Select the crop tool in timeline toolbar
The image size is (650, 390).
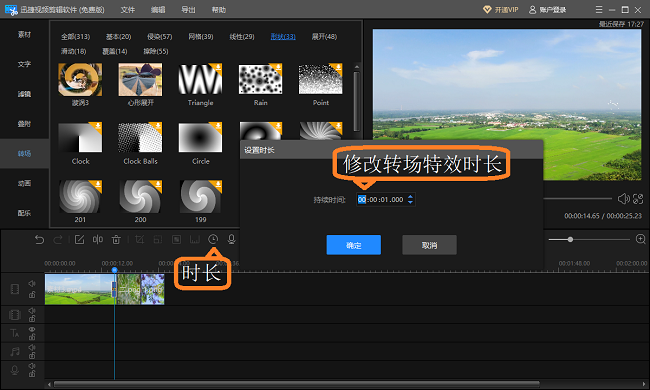tap(140, 240)
